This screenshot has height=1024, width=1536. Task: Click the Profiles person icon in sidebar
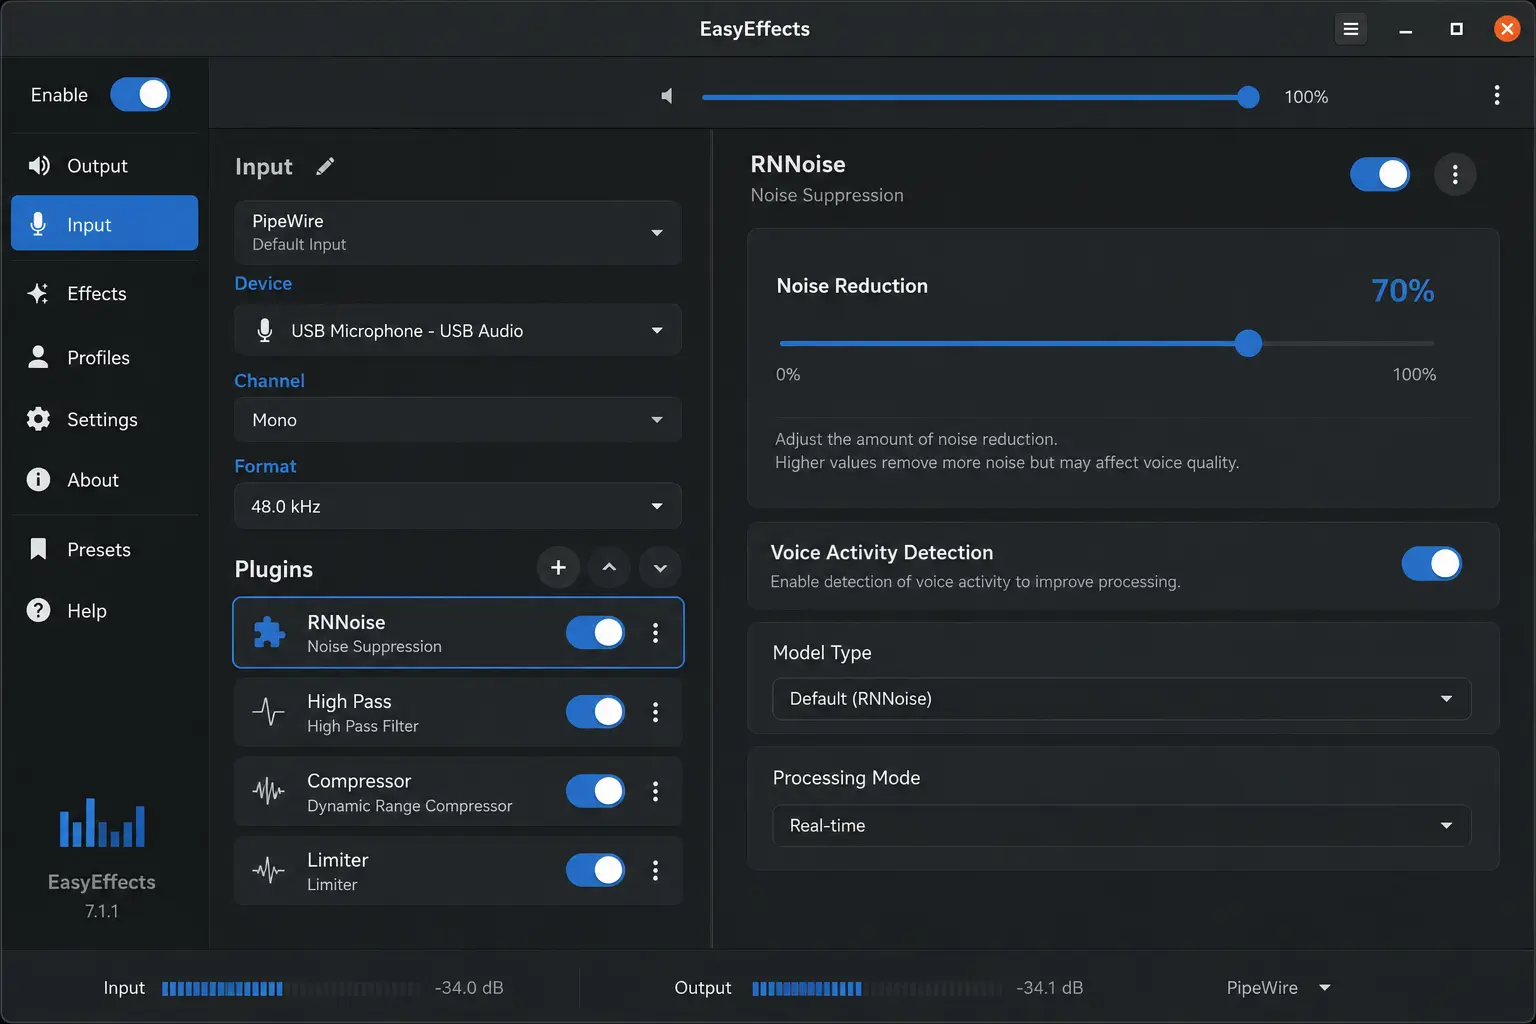[38, 357]
